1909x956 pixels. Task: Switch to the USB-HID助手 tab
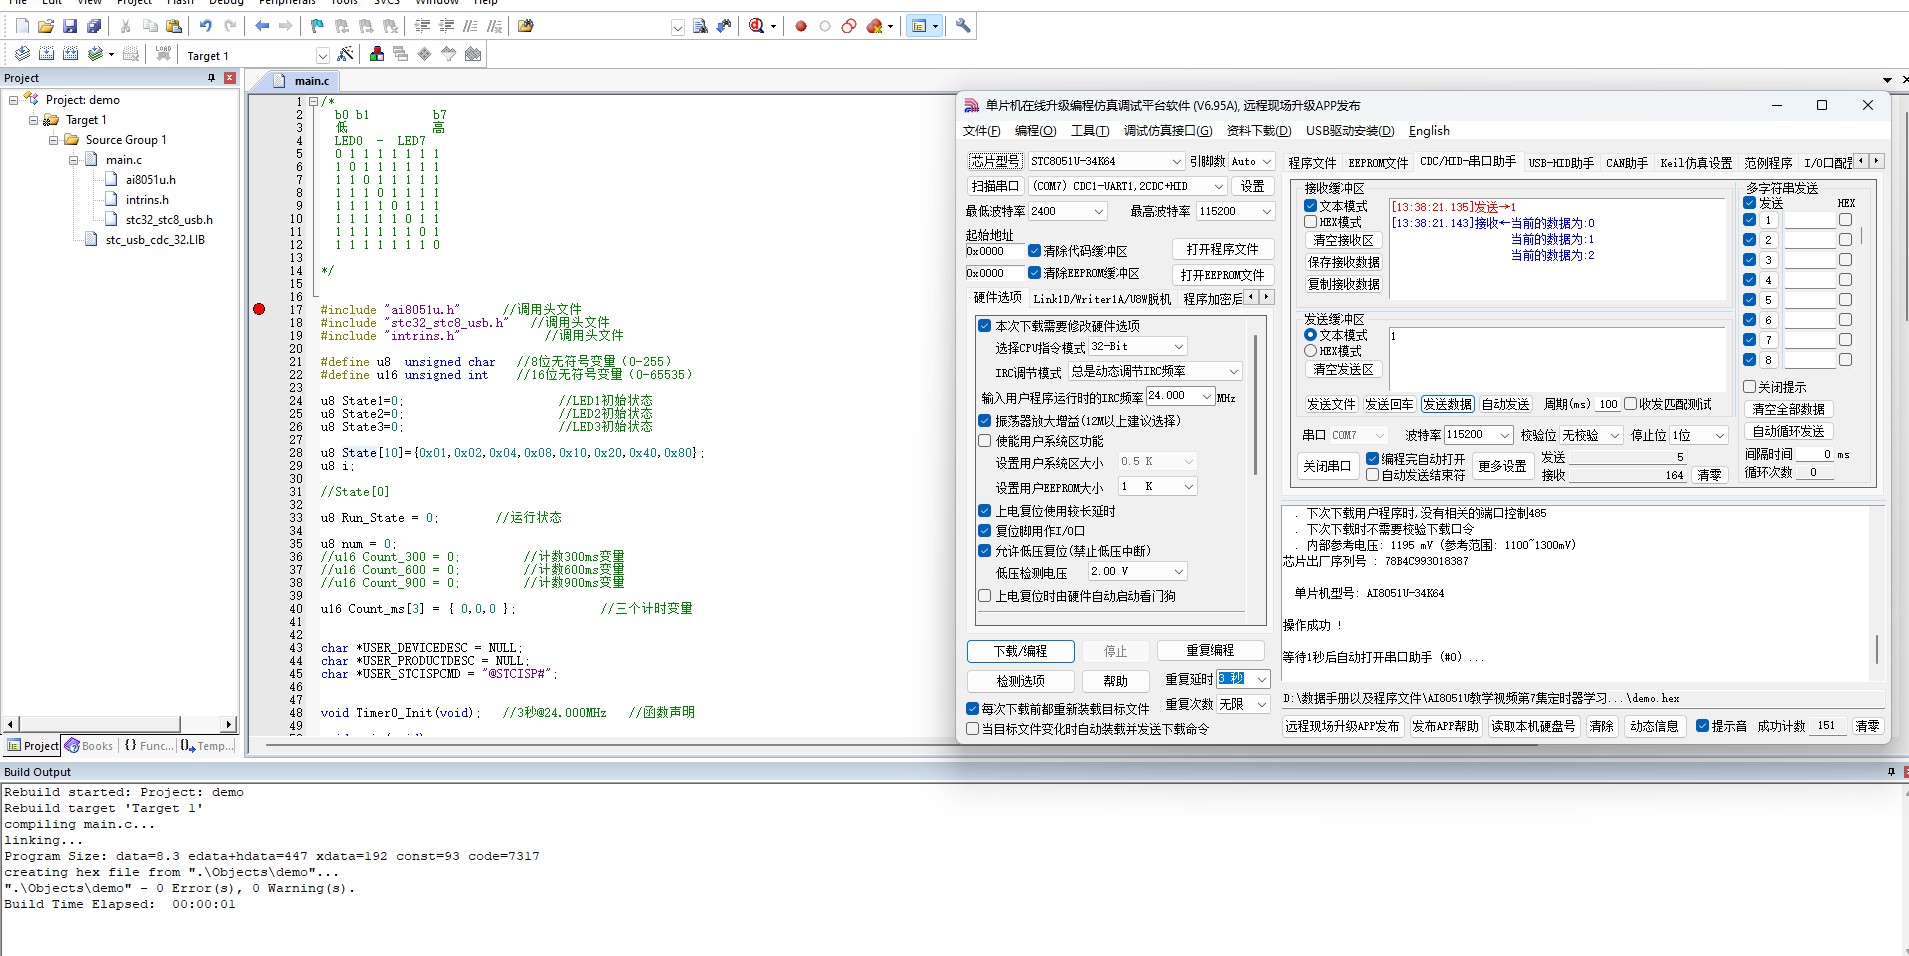(1560, 162)
